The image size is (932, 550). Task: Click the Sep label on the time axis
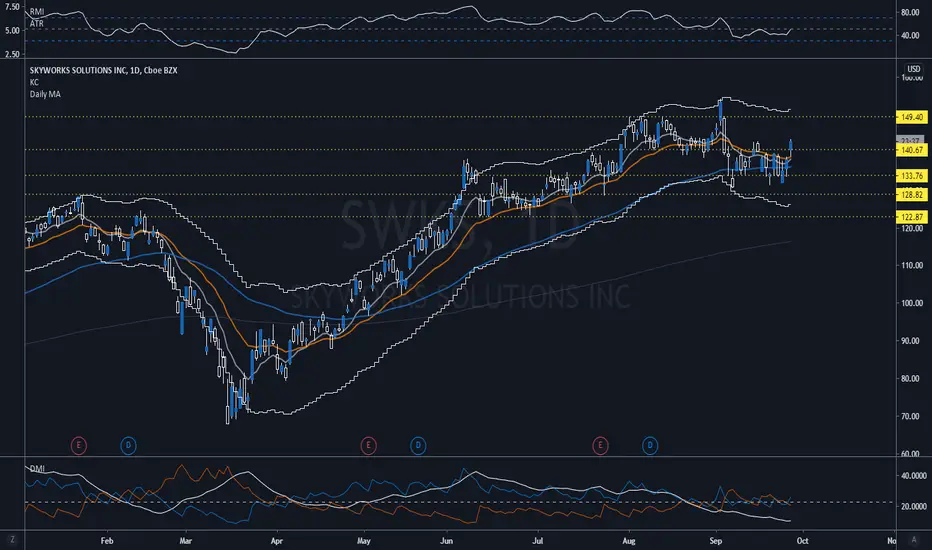click(716, 540)
